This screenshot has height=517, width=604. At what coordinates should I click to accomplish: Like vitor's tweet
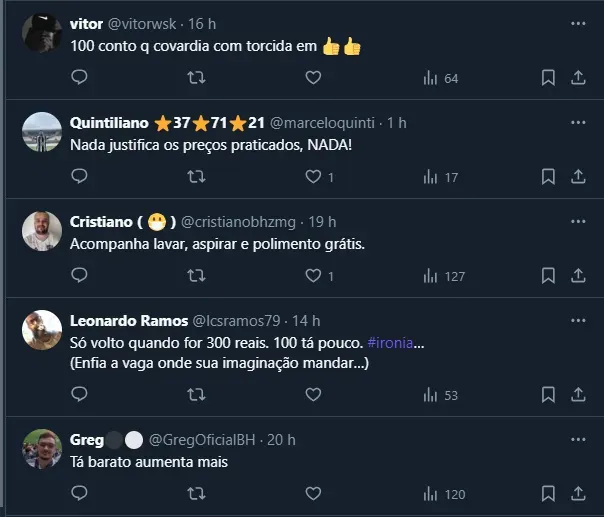313,77
